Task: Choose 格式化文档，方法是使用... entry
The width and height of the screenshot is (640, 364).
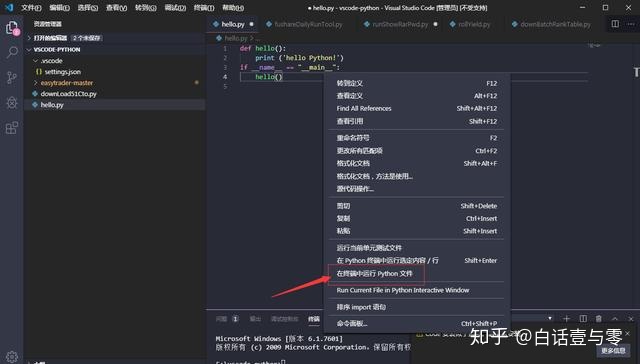Action: click(416, 176)
